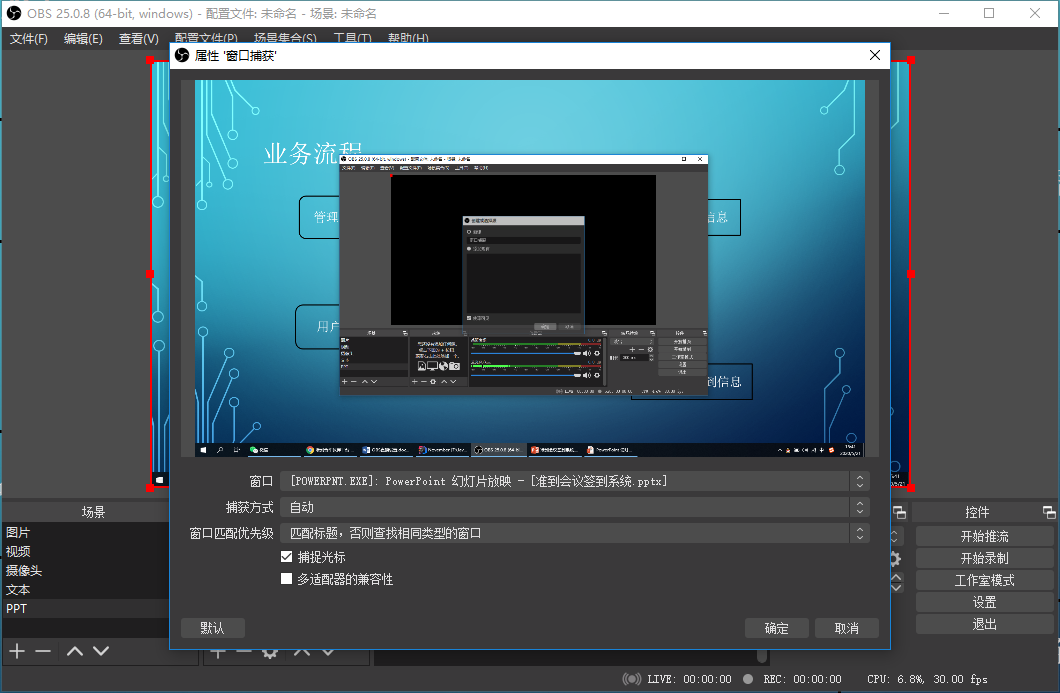Open the 窗口匹配优先级 dropdown

coord(575,533)
